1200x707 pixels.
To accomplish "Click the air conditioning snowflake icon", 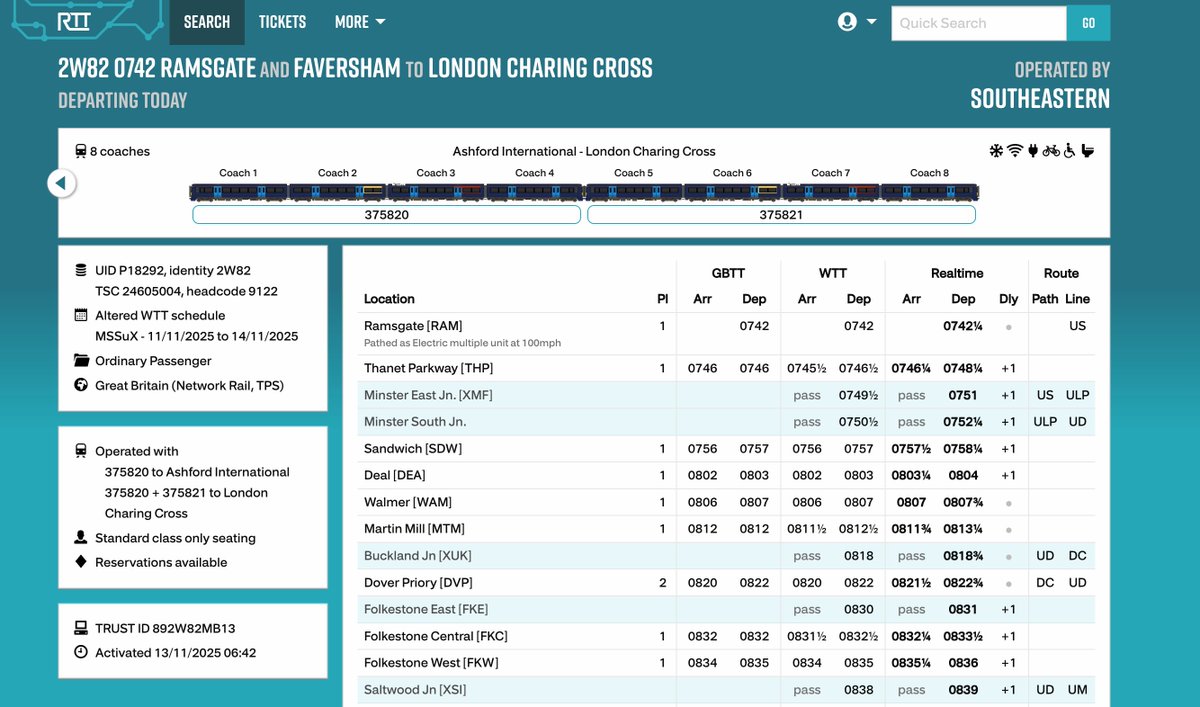I will (996, 151).
